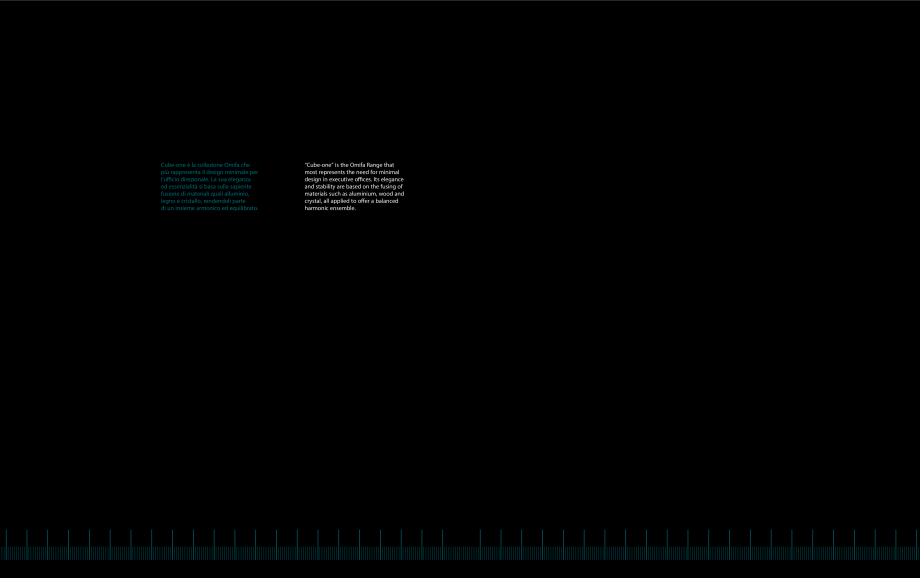Click the line "design in executive offices. Its elegance"
Viewport: 920px width, 578px height.
coord(354,178)
